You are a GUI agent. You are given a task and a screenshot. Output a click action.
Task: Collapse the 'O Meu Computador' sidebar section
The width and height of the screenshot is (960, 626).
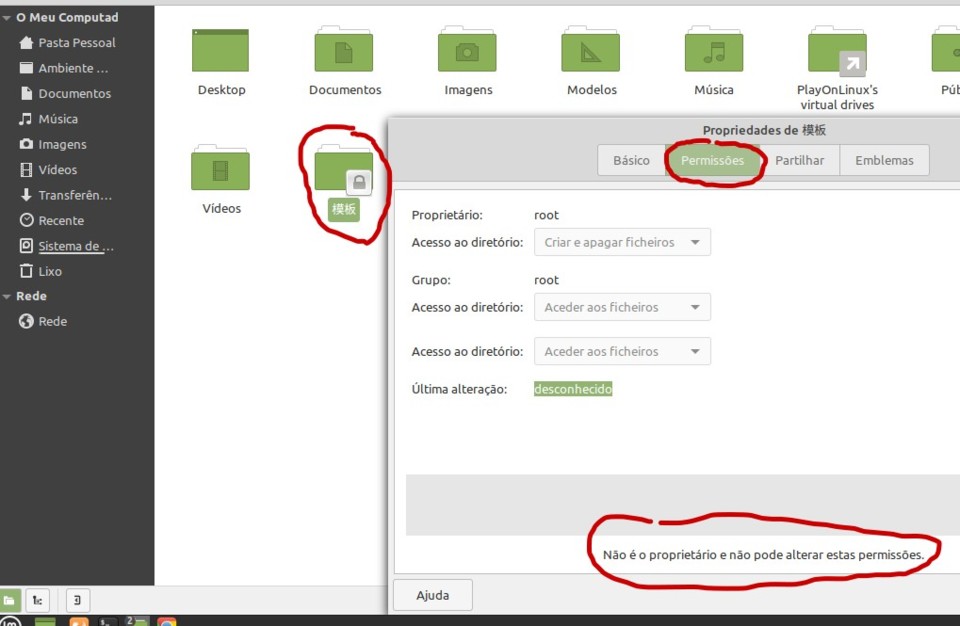point(7,18)
